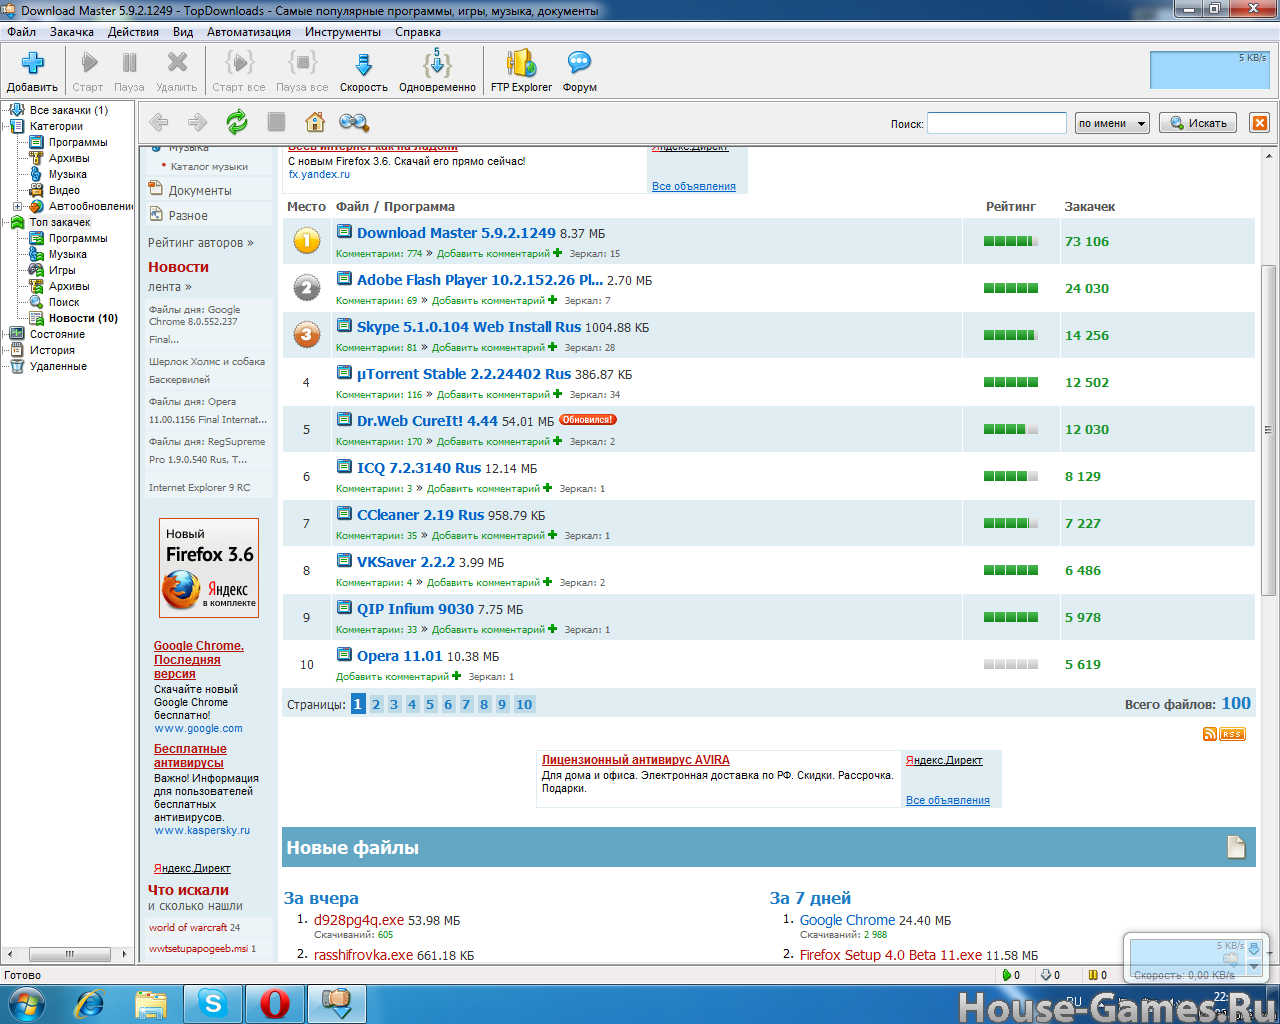Expand the Состояние tree node
The image size is (1280, 1024).
[5, 334]
